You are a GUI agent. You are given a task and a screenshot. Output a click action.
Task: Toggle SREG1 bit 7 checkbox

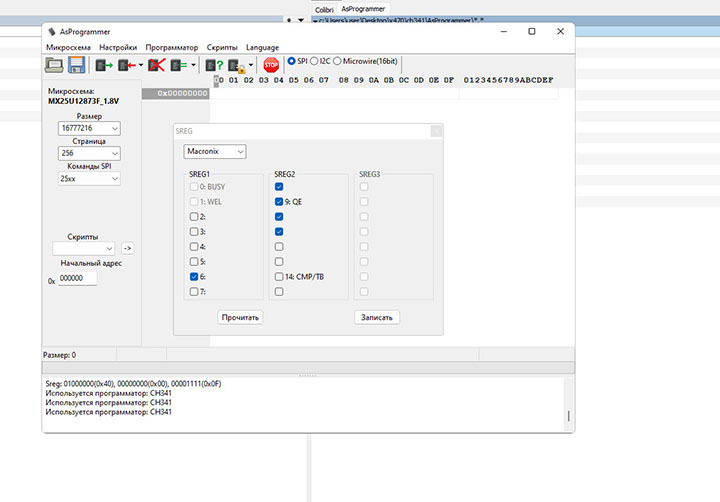194,292
